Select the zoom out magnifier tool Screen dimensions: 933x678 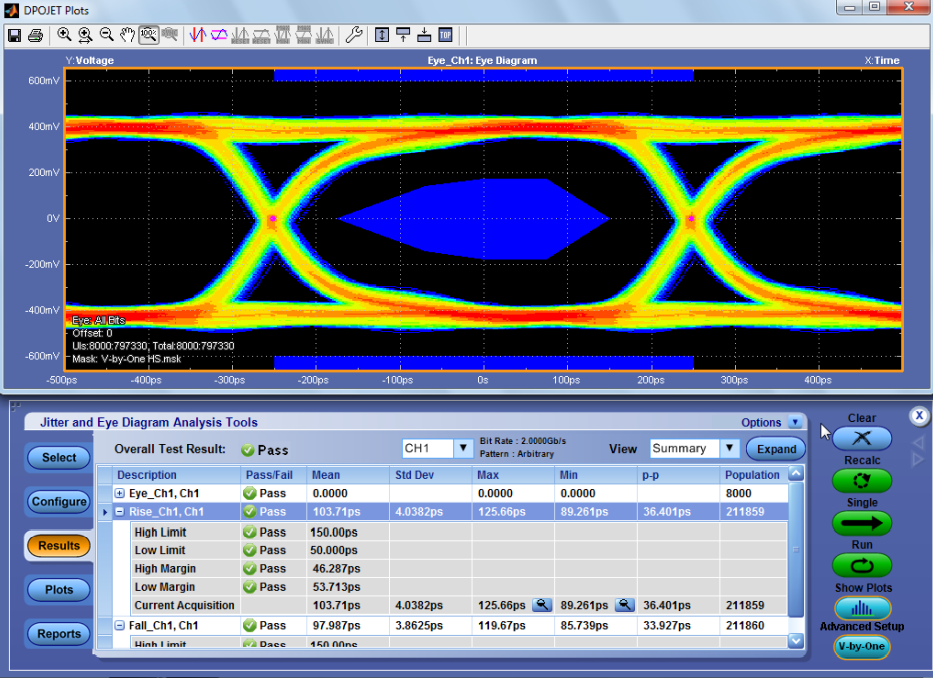pyautogui.click(x=106, y=35)
